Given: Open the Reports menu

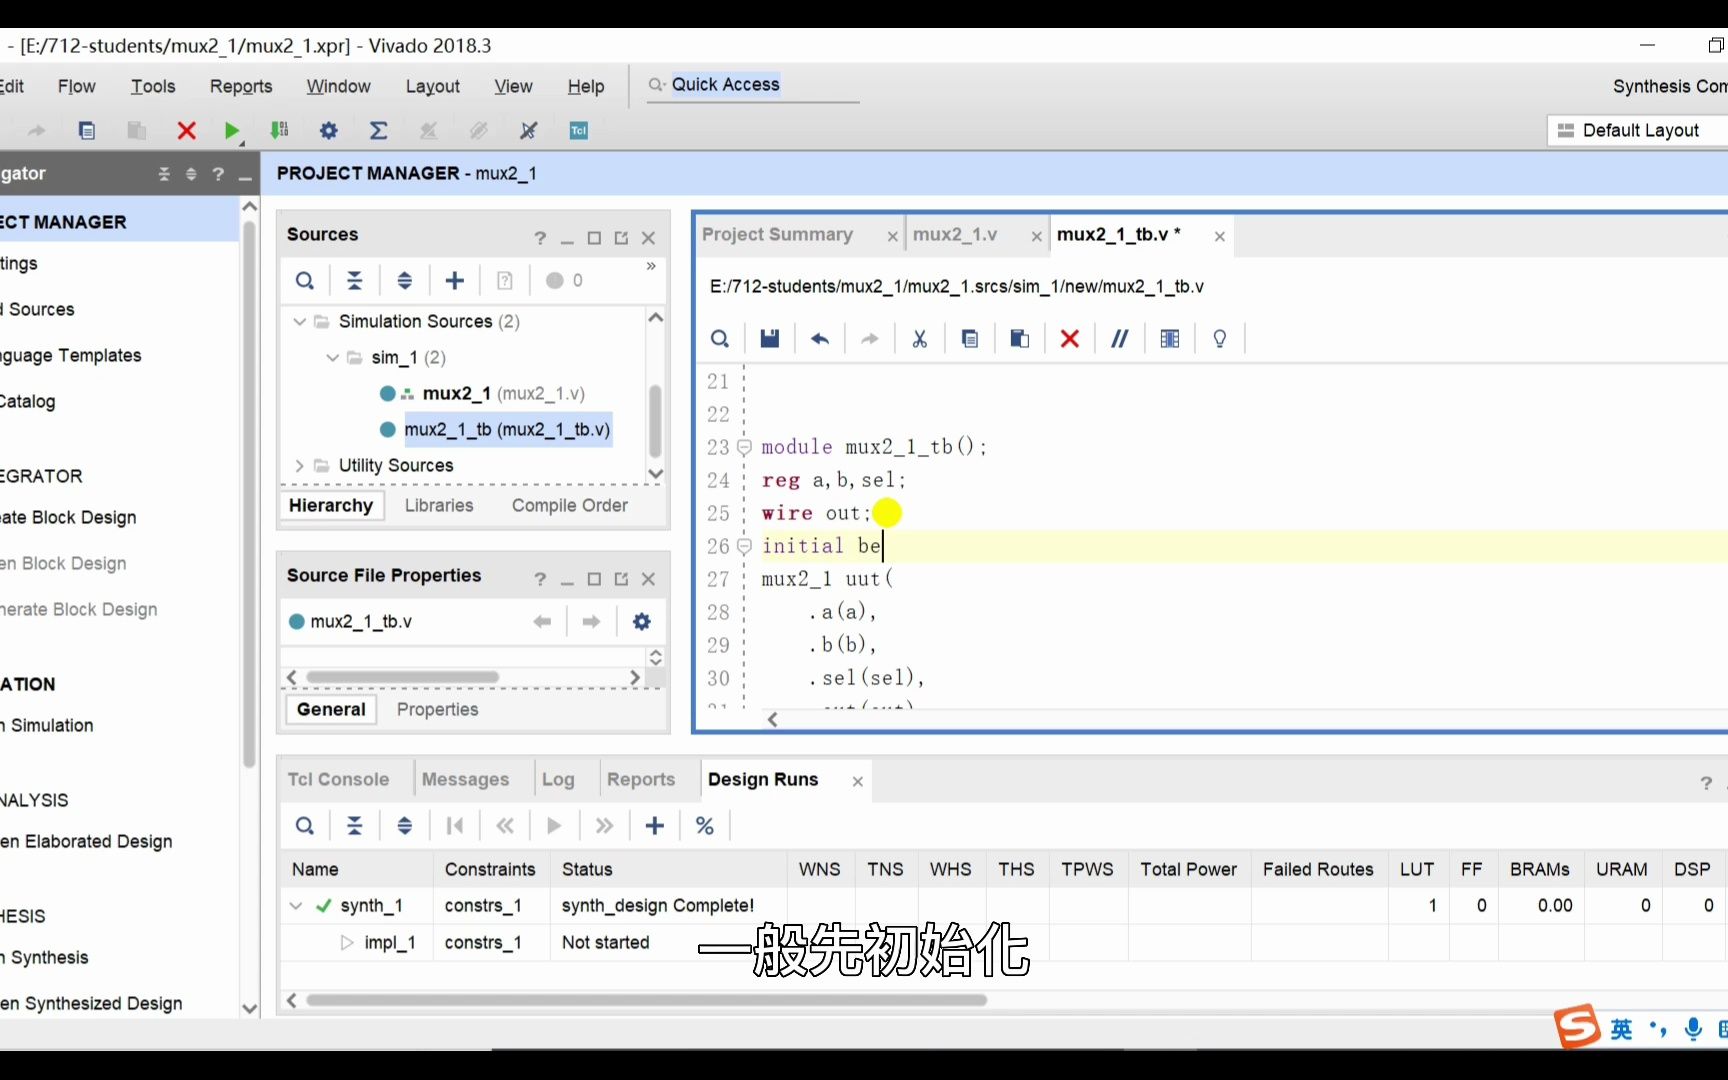Looking at the screenshot, I should (241, 86).
